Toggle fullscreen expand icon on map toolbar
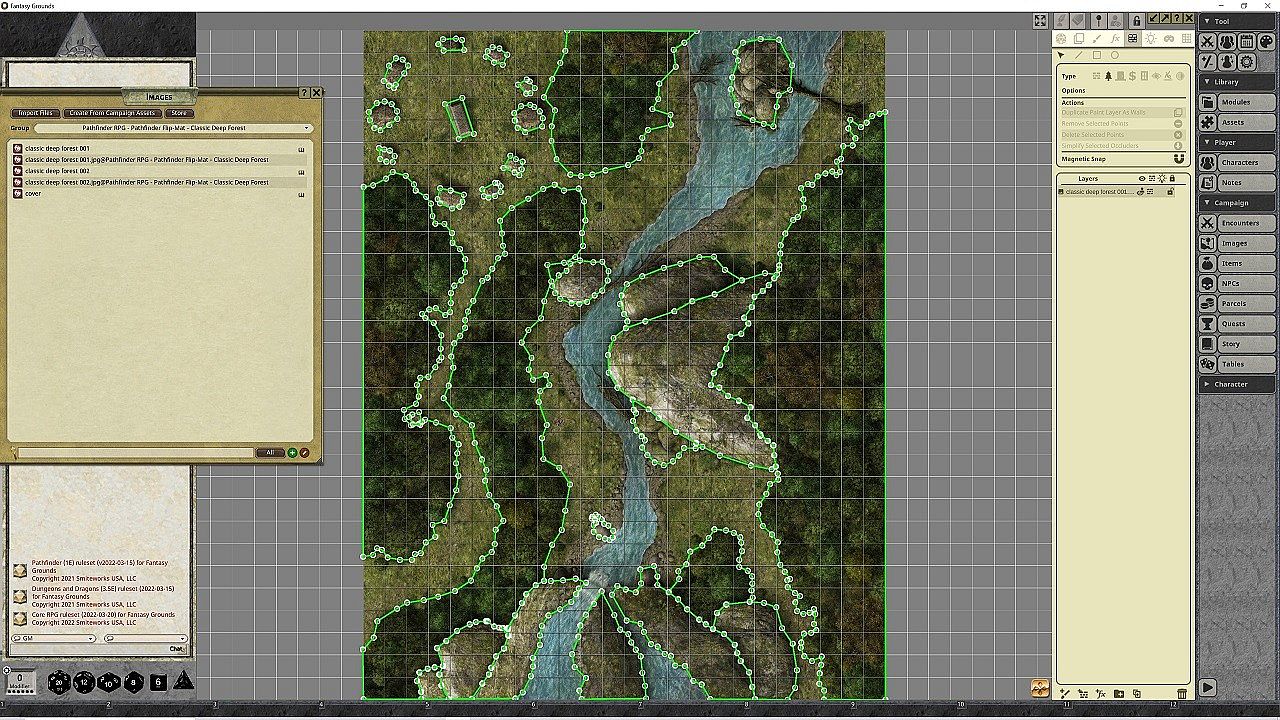 click(x=1040, y=20)
